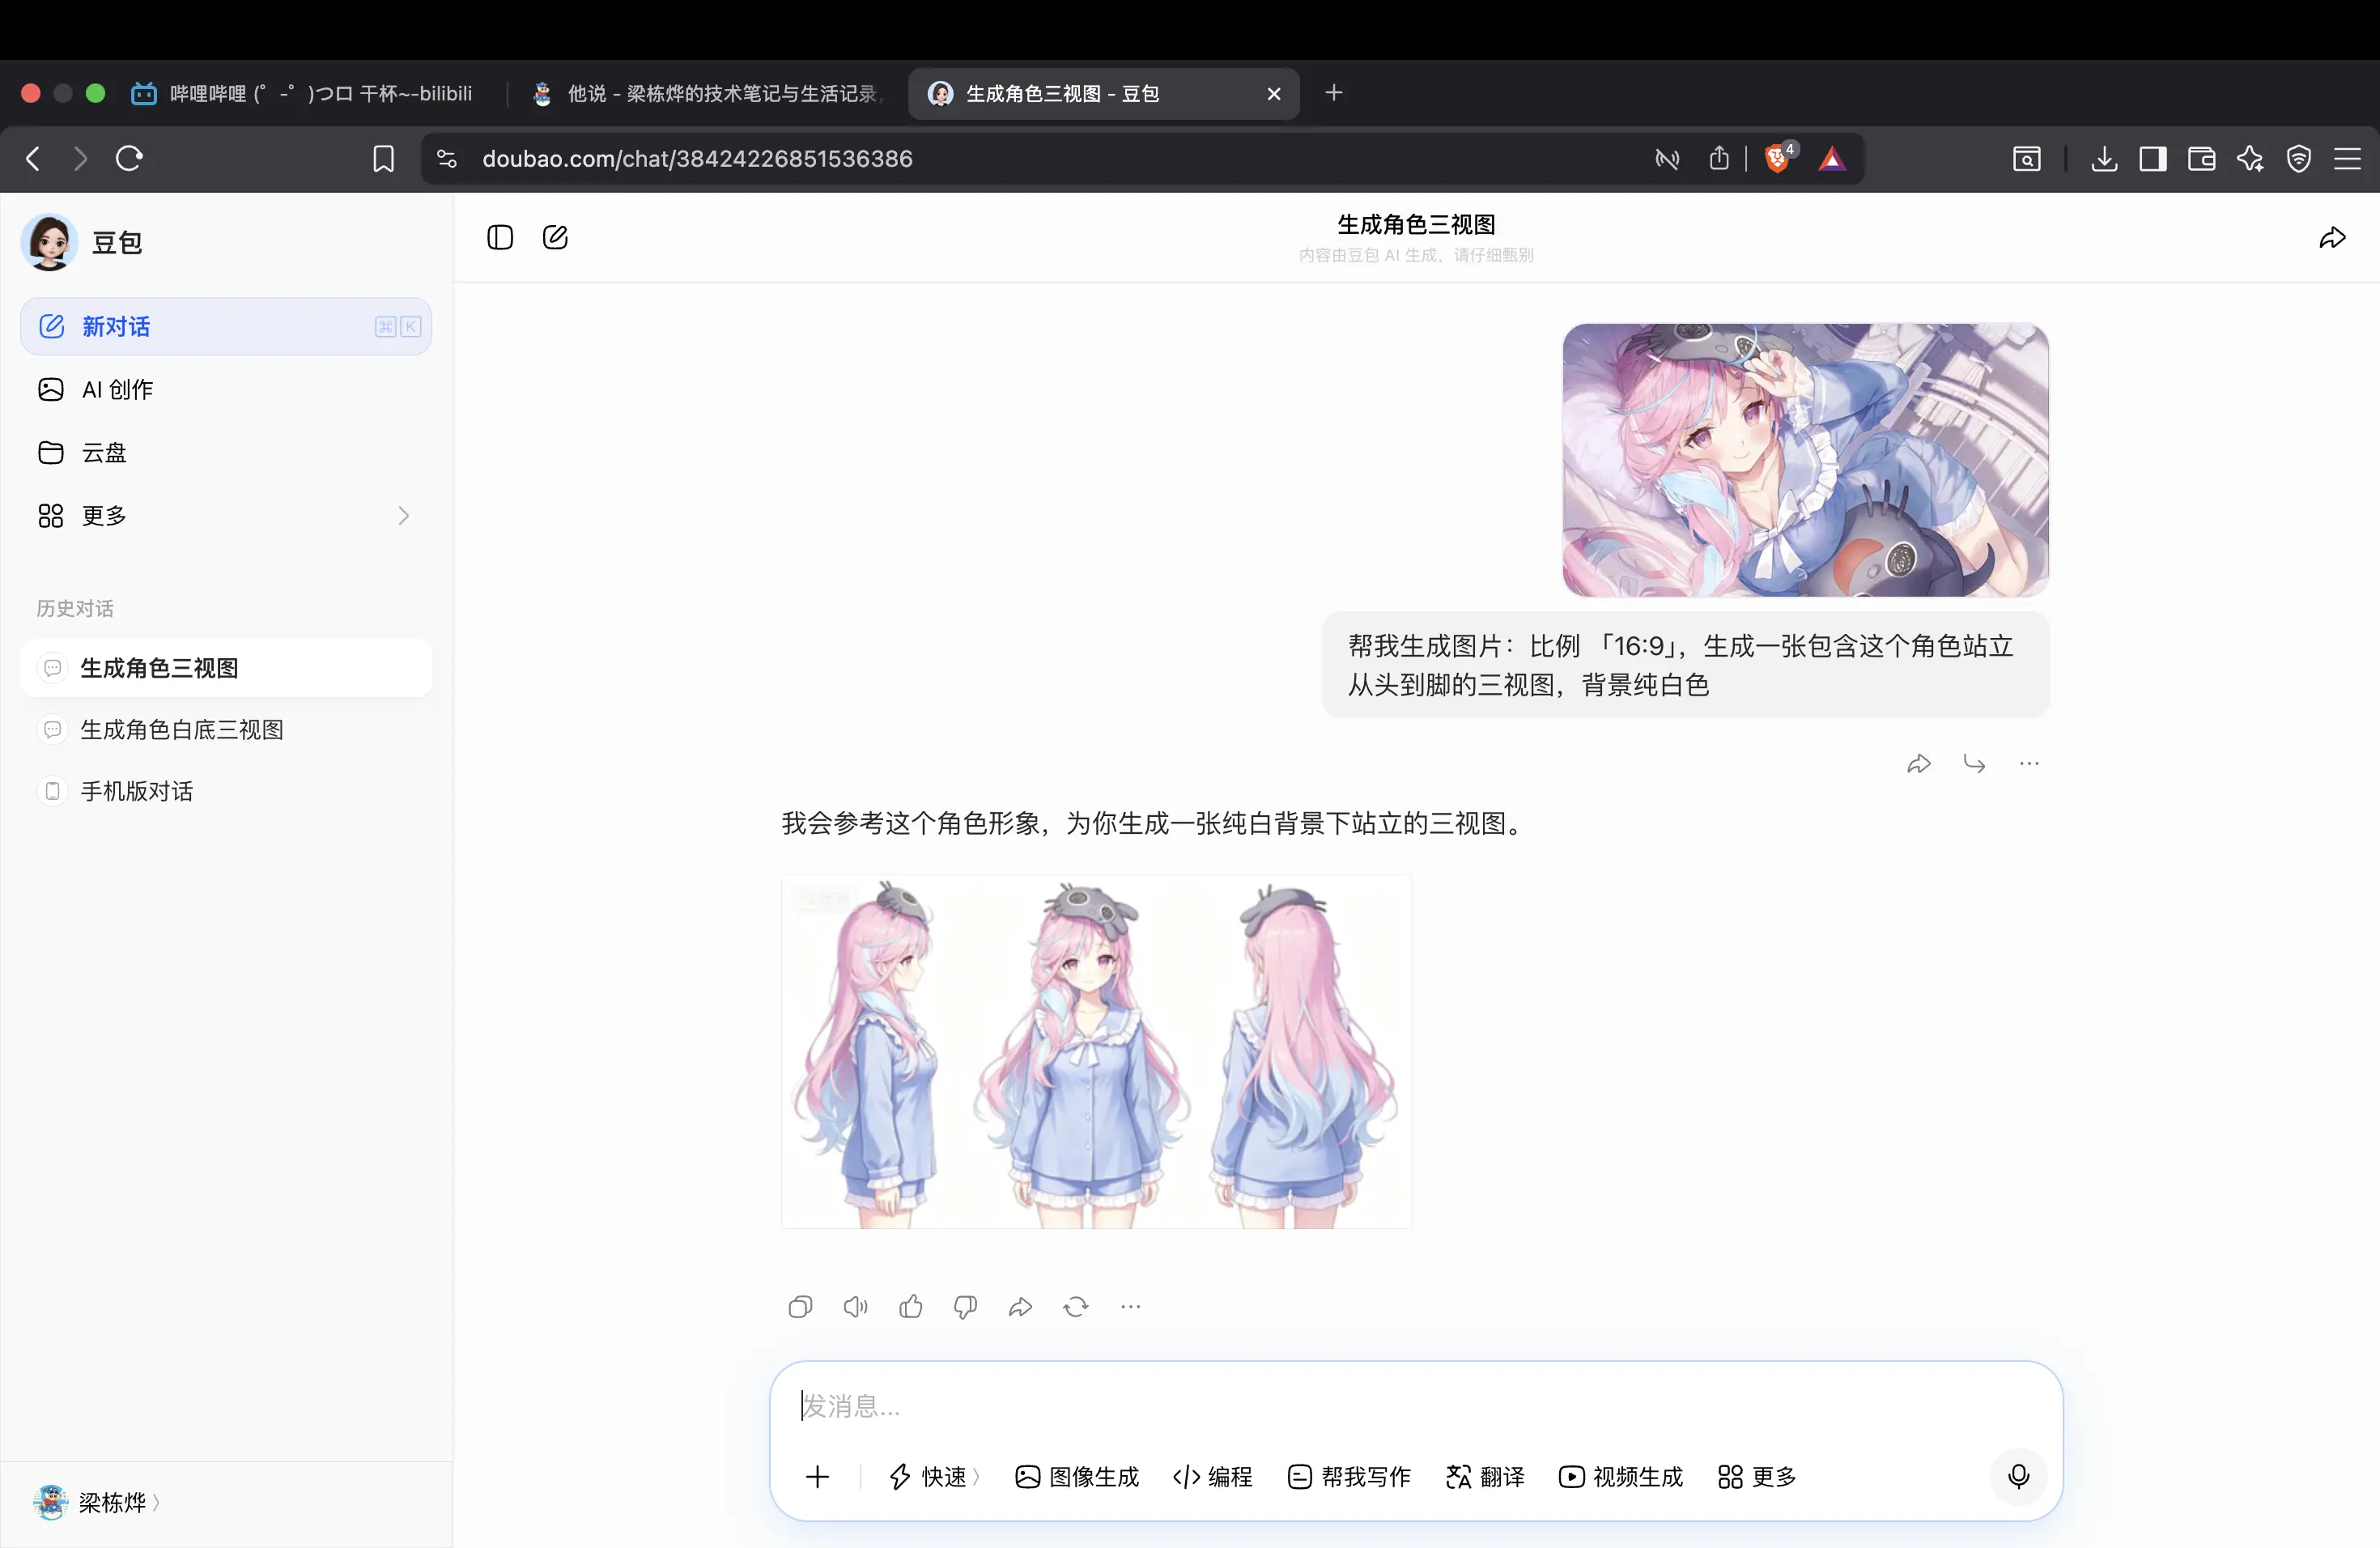Click the new chat pencil icon in header
Screen dimensions: 2380x1548
tap(555, 237)
